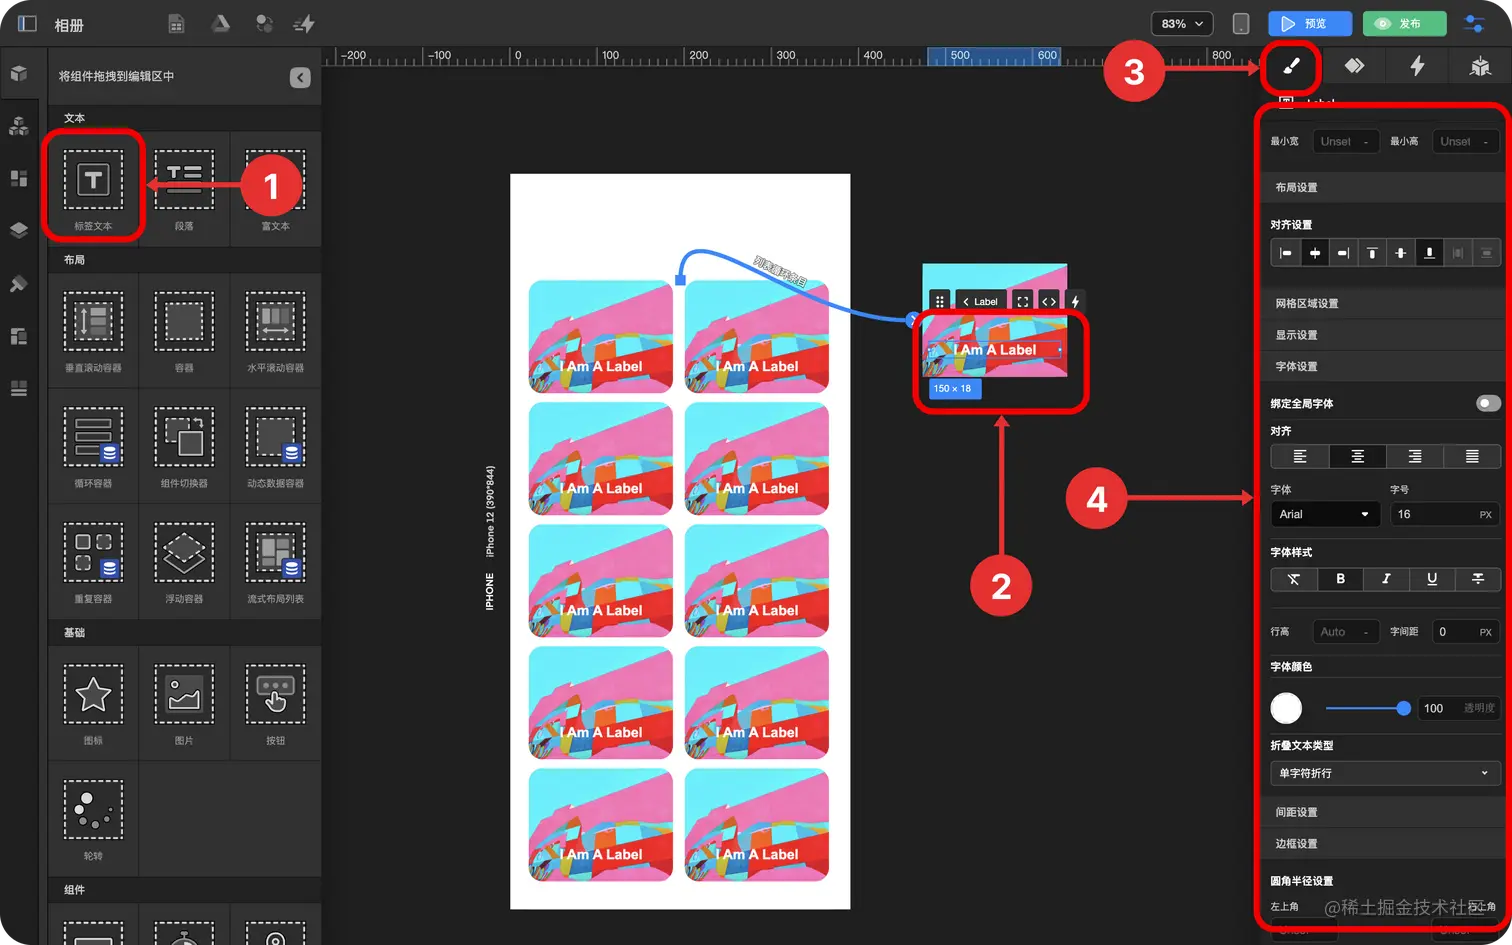This screenshot has width=1512, height=945.
Task: Click the 发布 publish button
Action: coord(1404,23)
